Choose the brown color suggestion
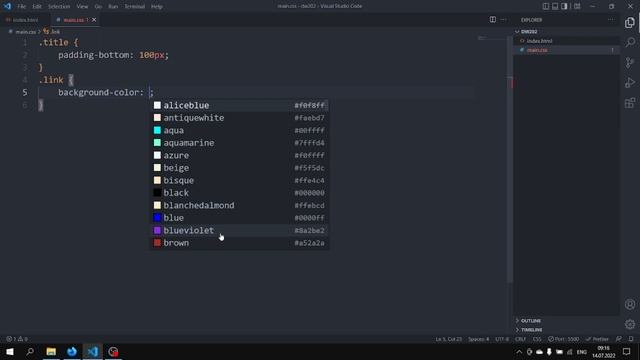This screenshot has width=640, height=360. coord(239,243)
